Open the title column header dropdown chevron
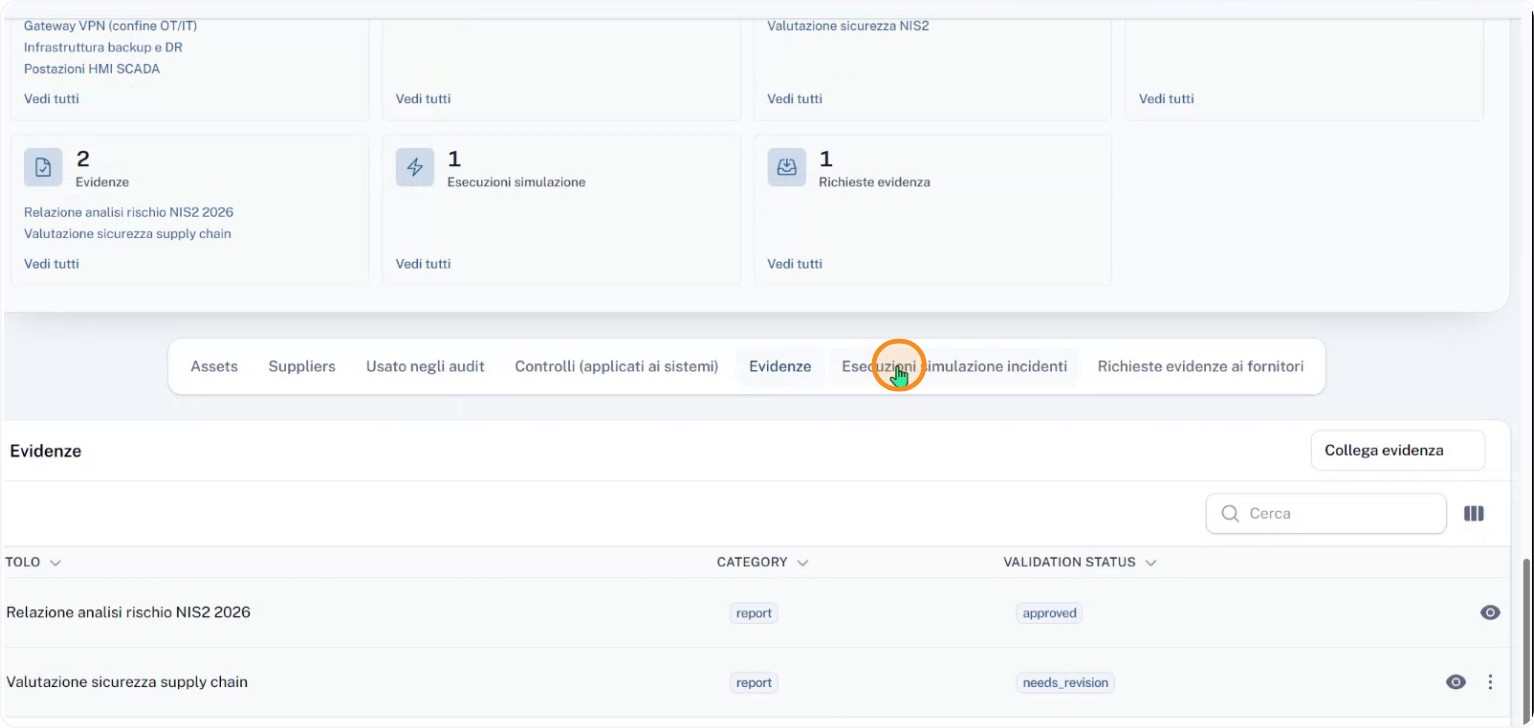Image resolution: width=1534 pixels, height=728 pixels. point(55,563)
